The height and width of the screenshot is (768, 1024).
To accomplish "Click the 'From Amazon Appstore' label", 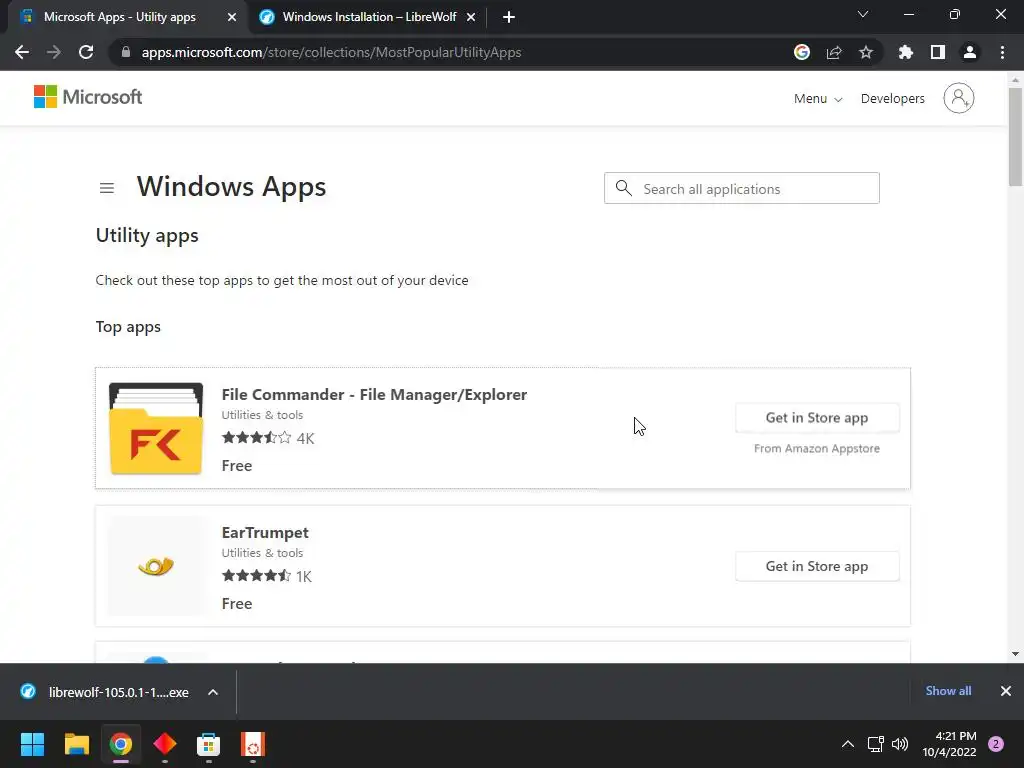I will tap(816, 449).
